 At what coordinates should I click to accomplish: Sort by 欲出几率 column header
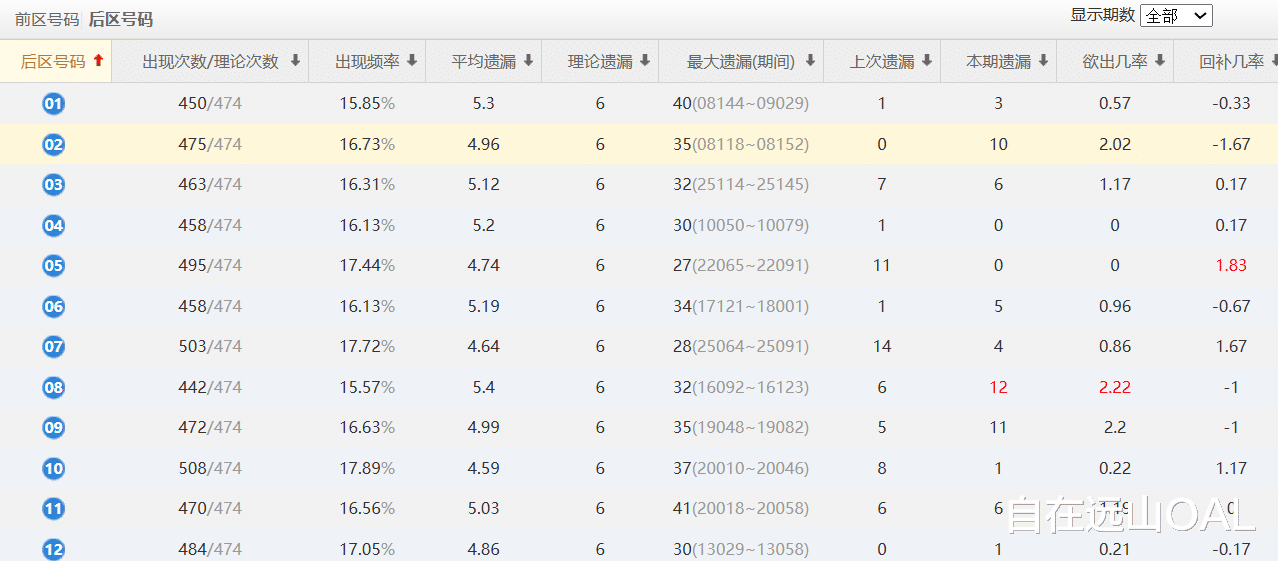click(1115, 61)
